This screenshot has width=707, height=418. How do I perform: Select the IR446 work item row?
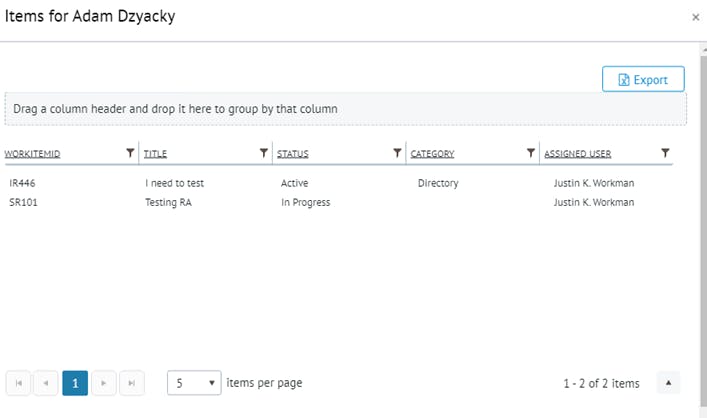(x=23, y=184)
